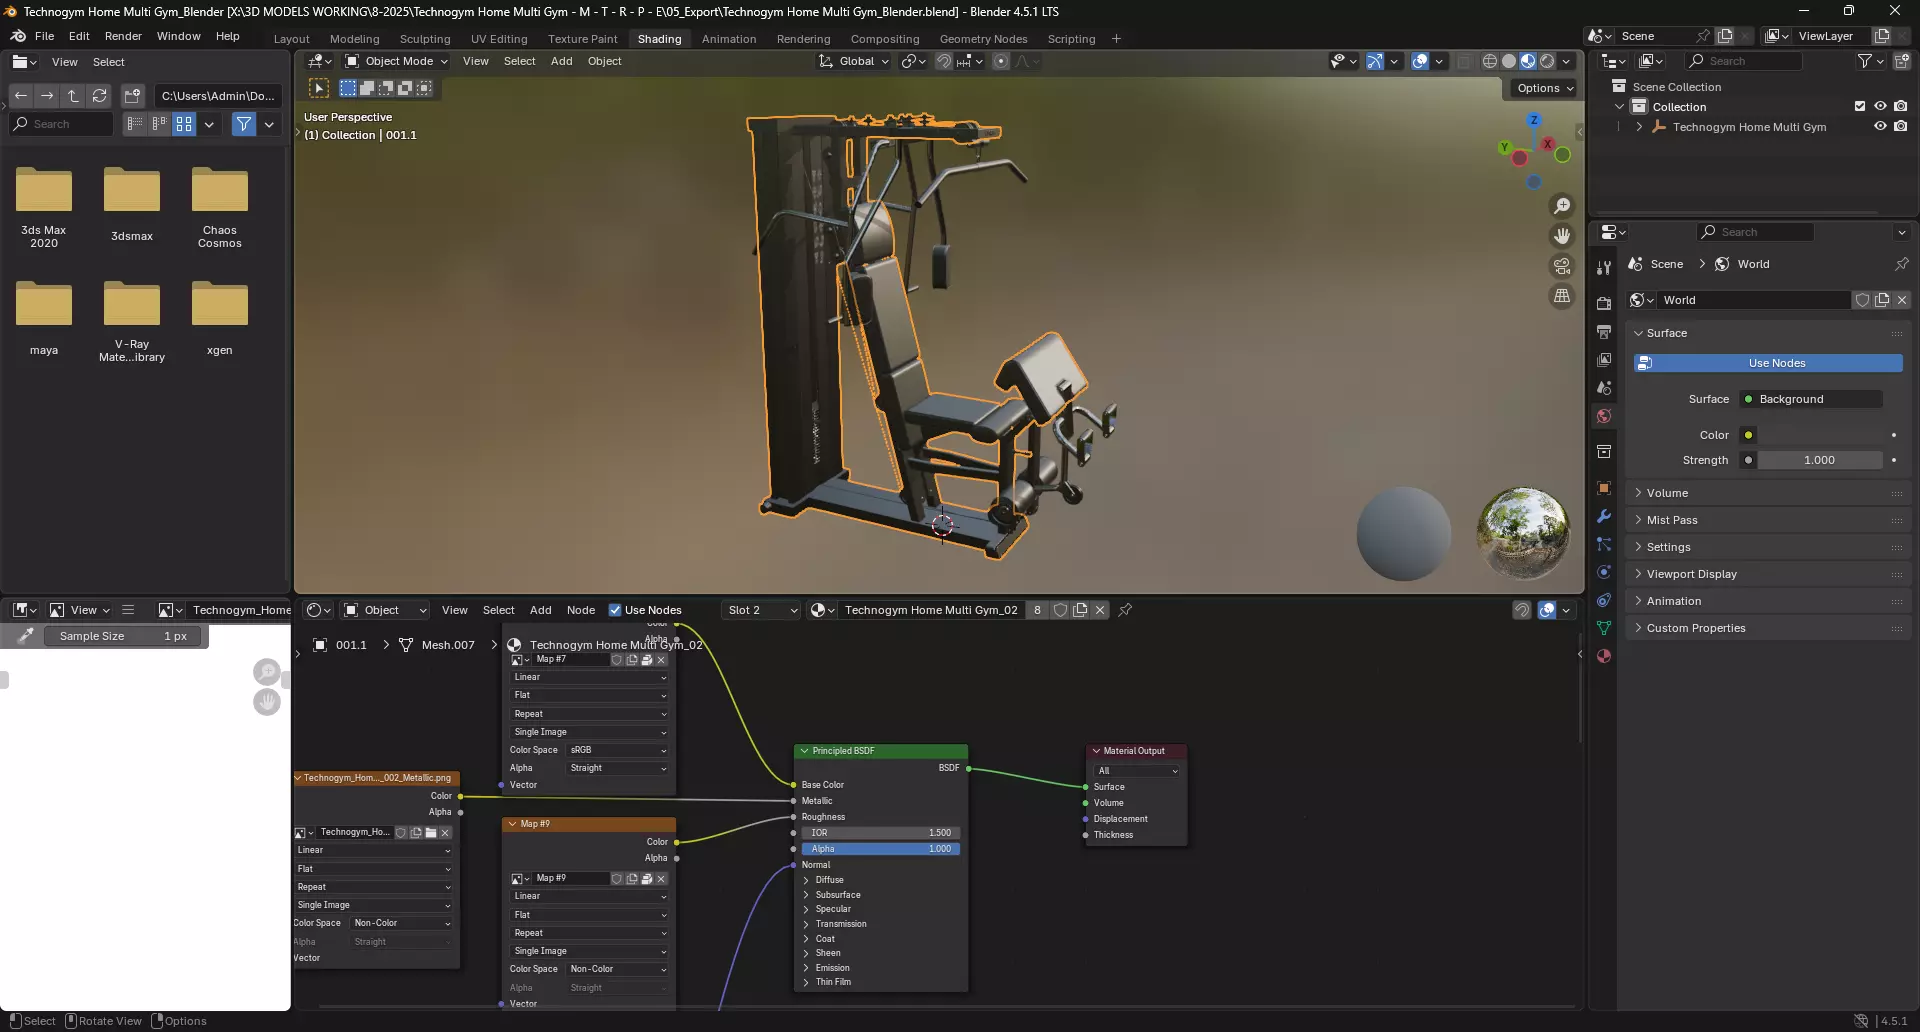Toggle Collection eye visibility in outliner
The image size is (1920, 1032).
(x=1880, y=106)
